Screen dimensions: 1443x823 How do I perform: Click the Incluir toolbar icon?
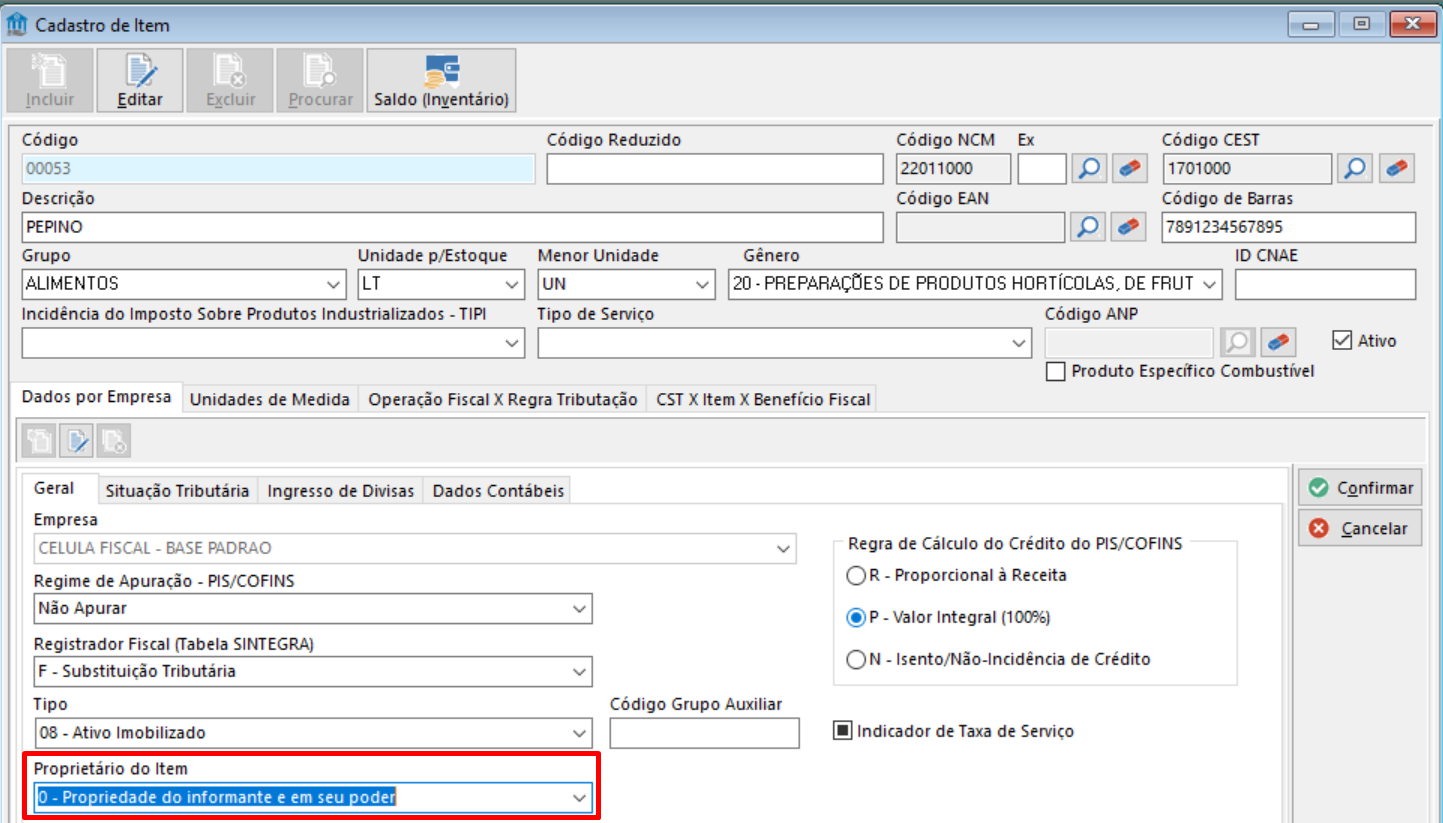pos(50,80)
